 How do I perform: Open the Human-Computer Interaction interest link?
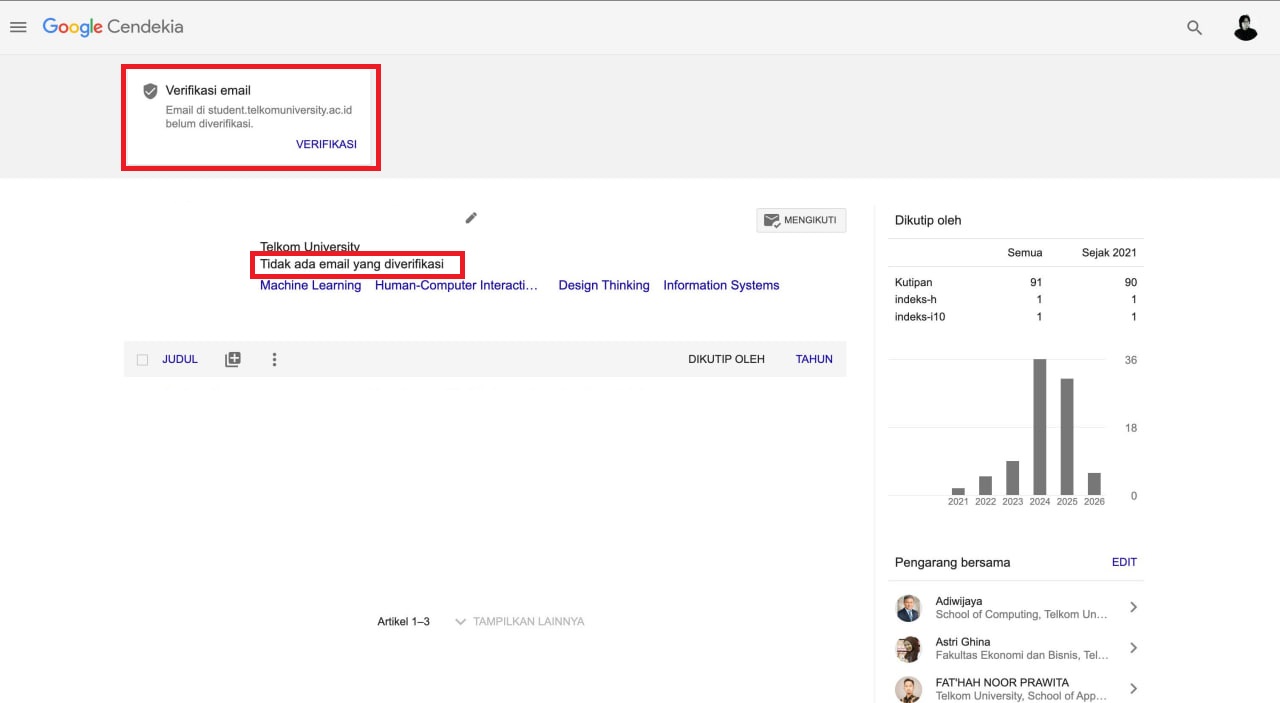(456, 285)
